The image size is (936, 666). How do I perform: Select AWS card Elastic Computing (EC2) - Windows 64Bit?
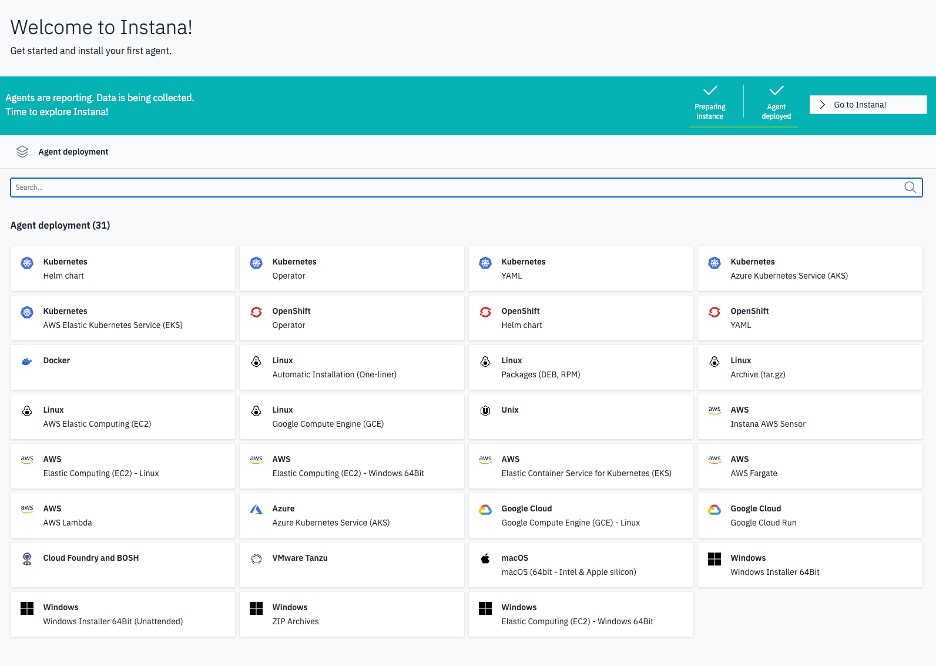click(x=352, y=466)
